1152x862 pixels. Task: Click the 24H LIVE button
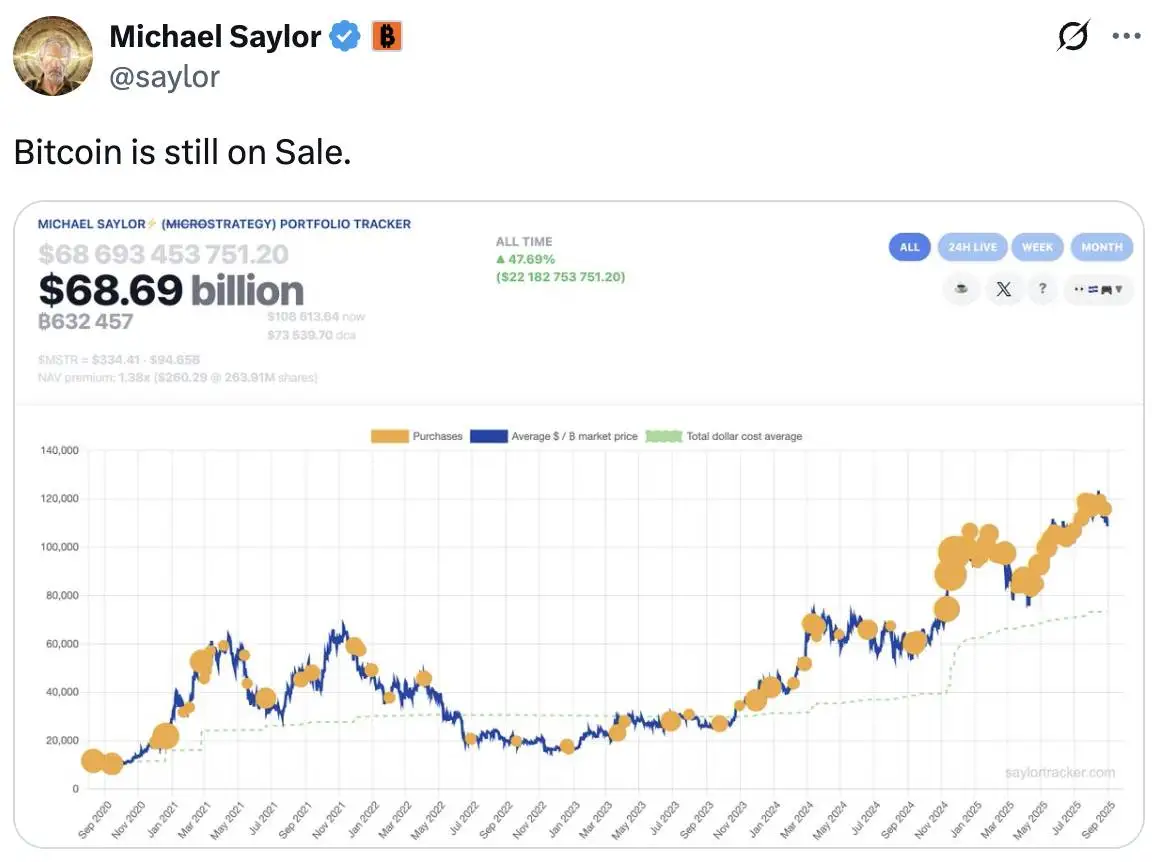[972, 247]
